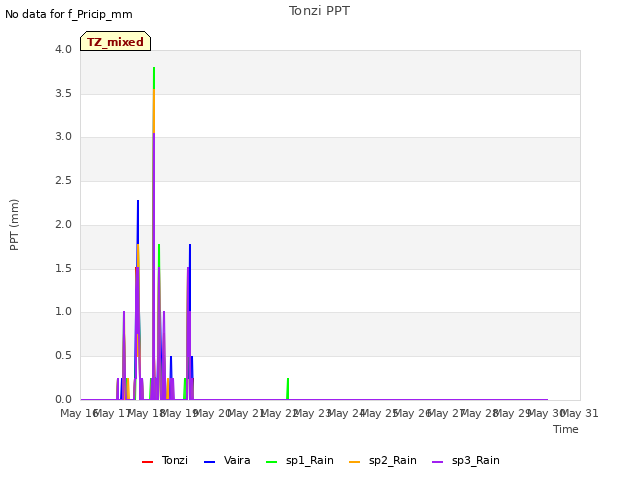The image size is (640, 480).
Task: Click the red Tonzi legend color marker
Action: [x=147, y=462]
